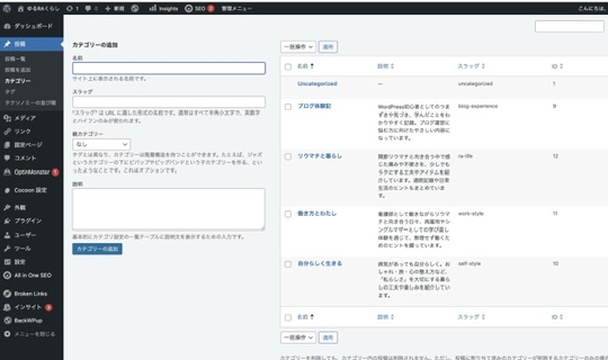The image size is (608, 360).
Task: Tick the checkbox for 自分らしく生きる
Action: 288,264
